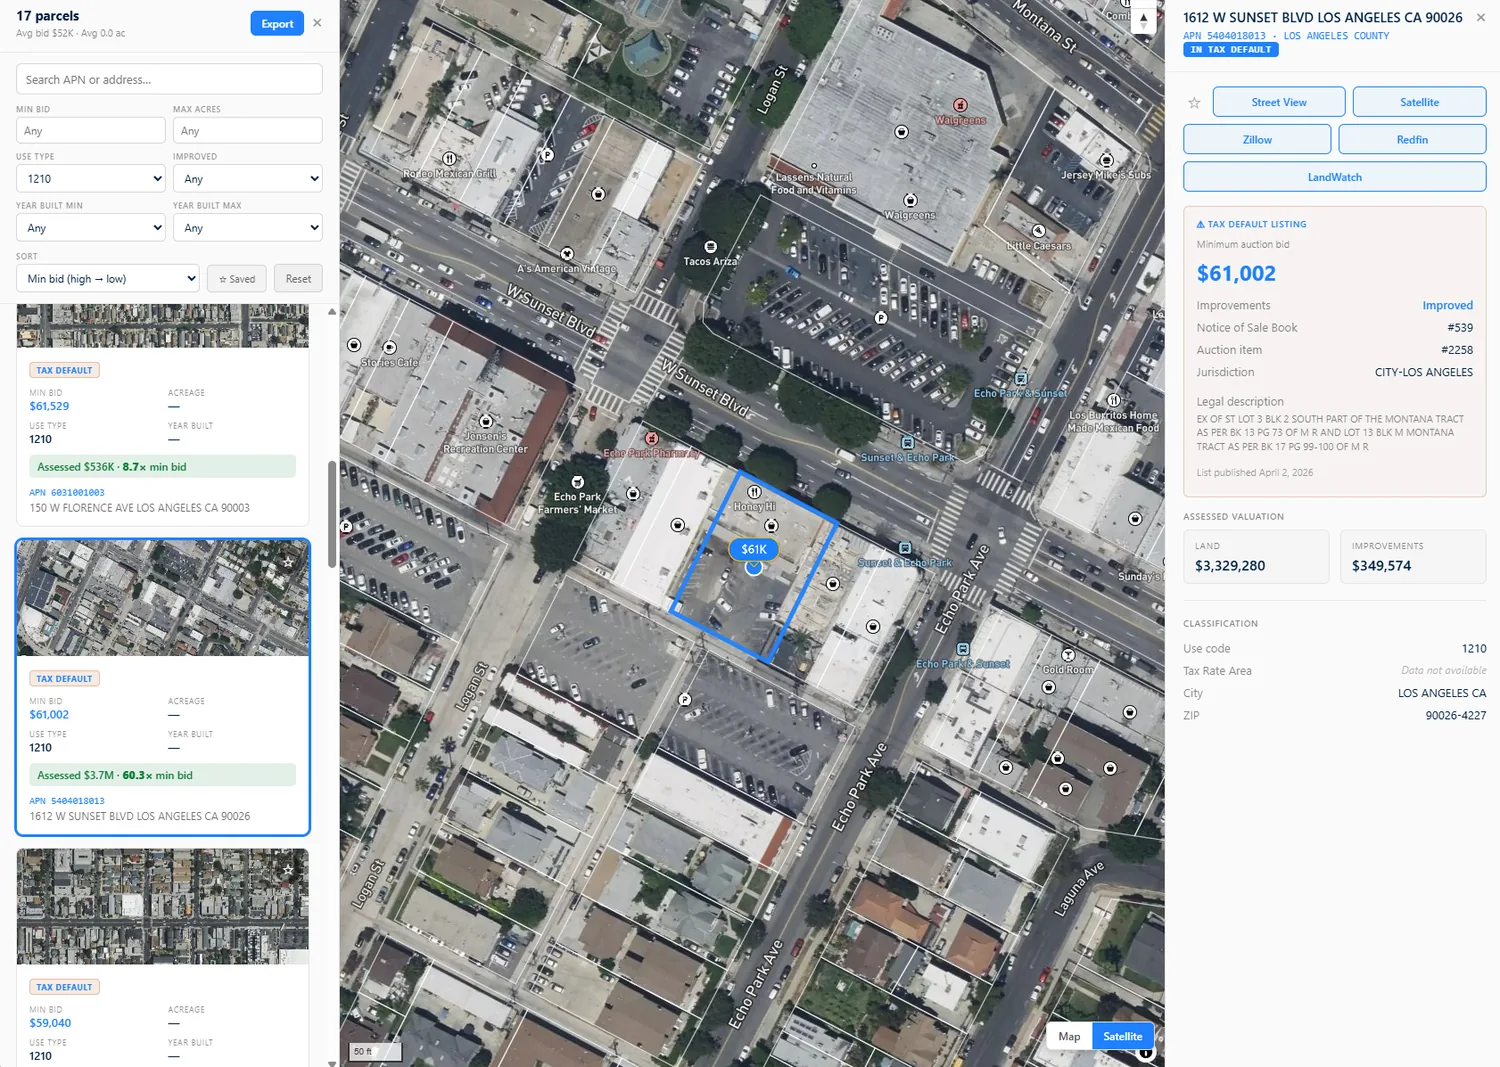This screenshot has width=1500, height=1067.
Task: Close the 1612 W Sunset Blvd details panel
Action: point(1481,17)
